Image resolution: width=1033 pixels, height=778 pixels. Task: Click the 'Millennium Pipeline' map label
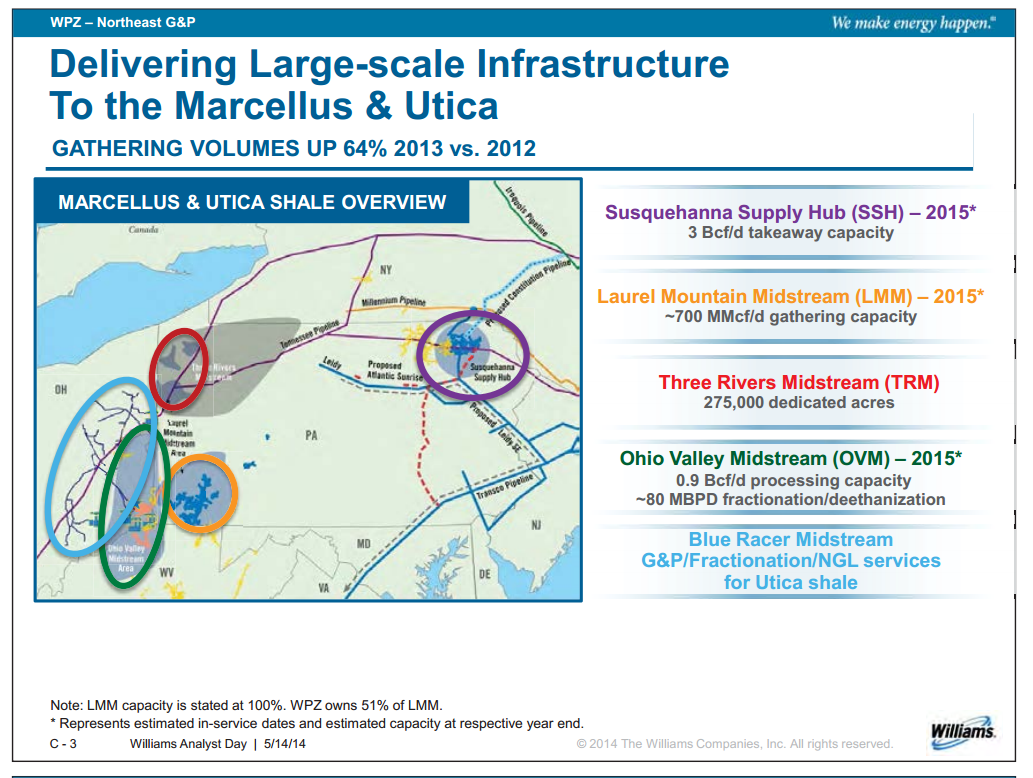coord(393,302)
